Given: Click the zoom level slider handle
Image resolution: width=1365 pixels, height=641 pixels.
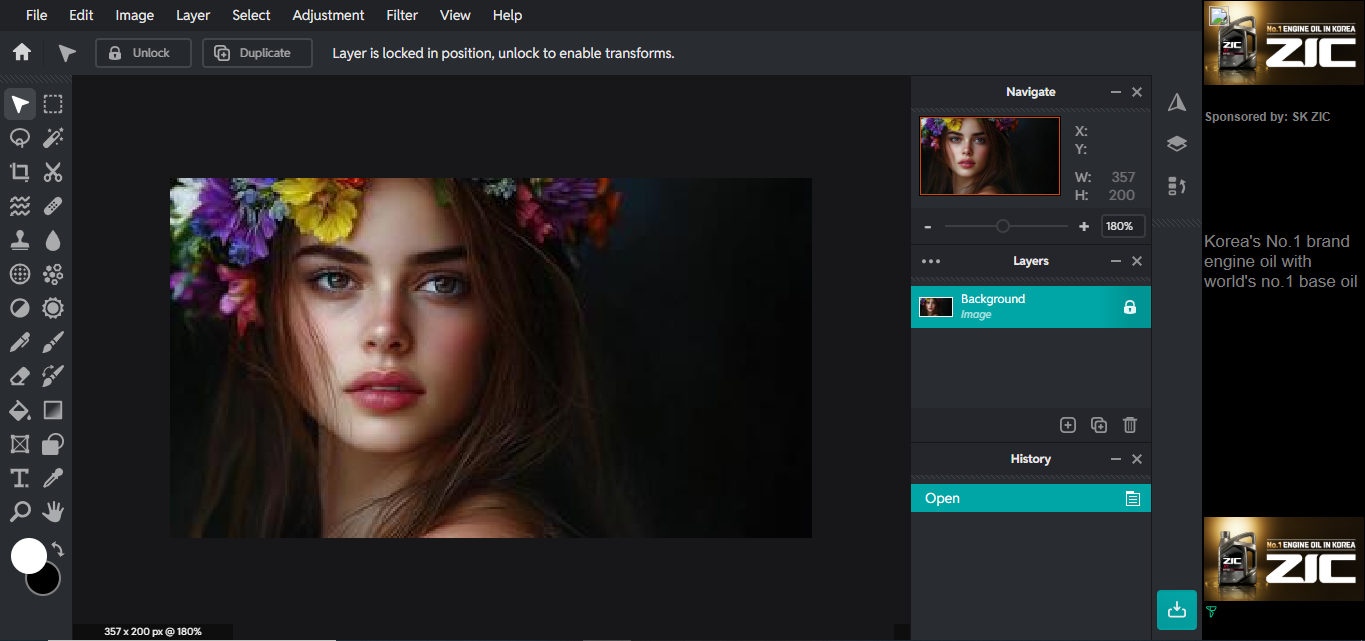Looking at the screenshot, I should (1003, 226).
